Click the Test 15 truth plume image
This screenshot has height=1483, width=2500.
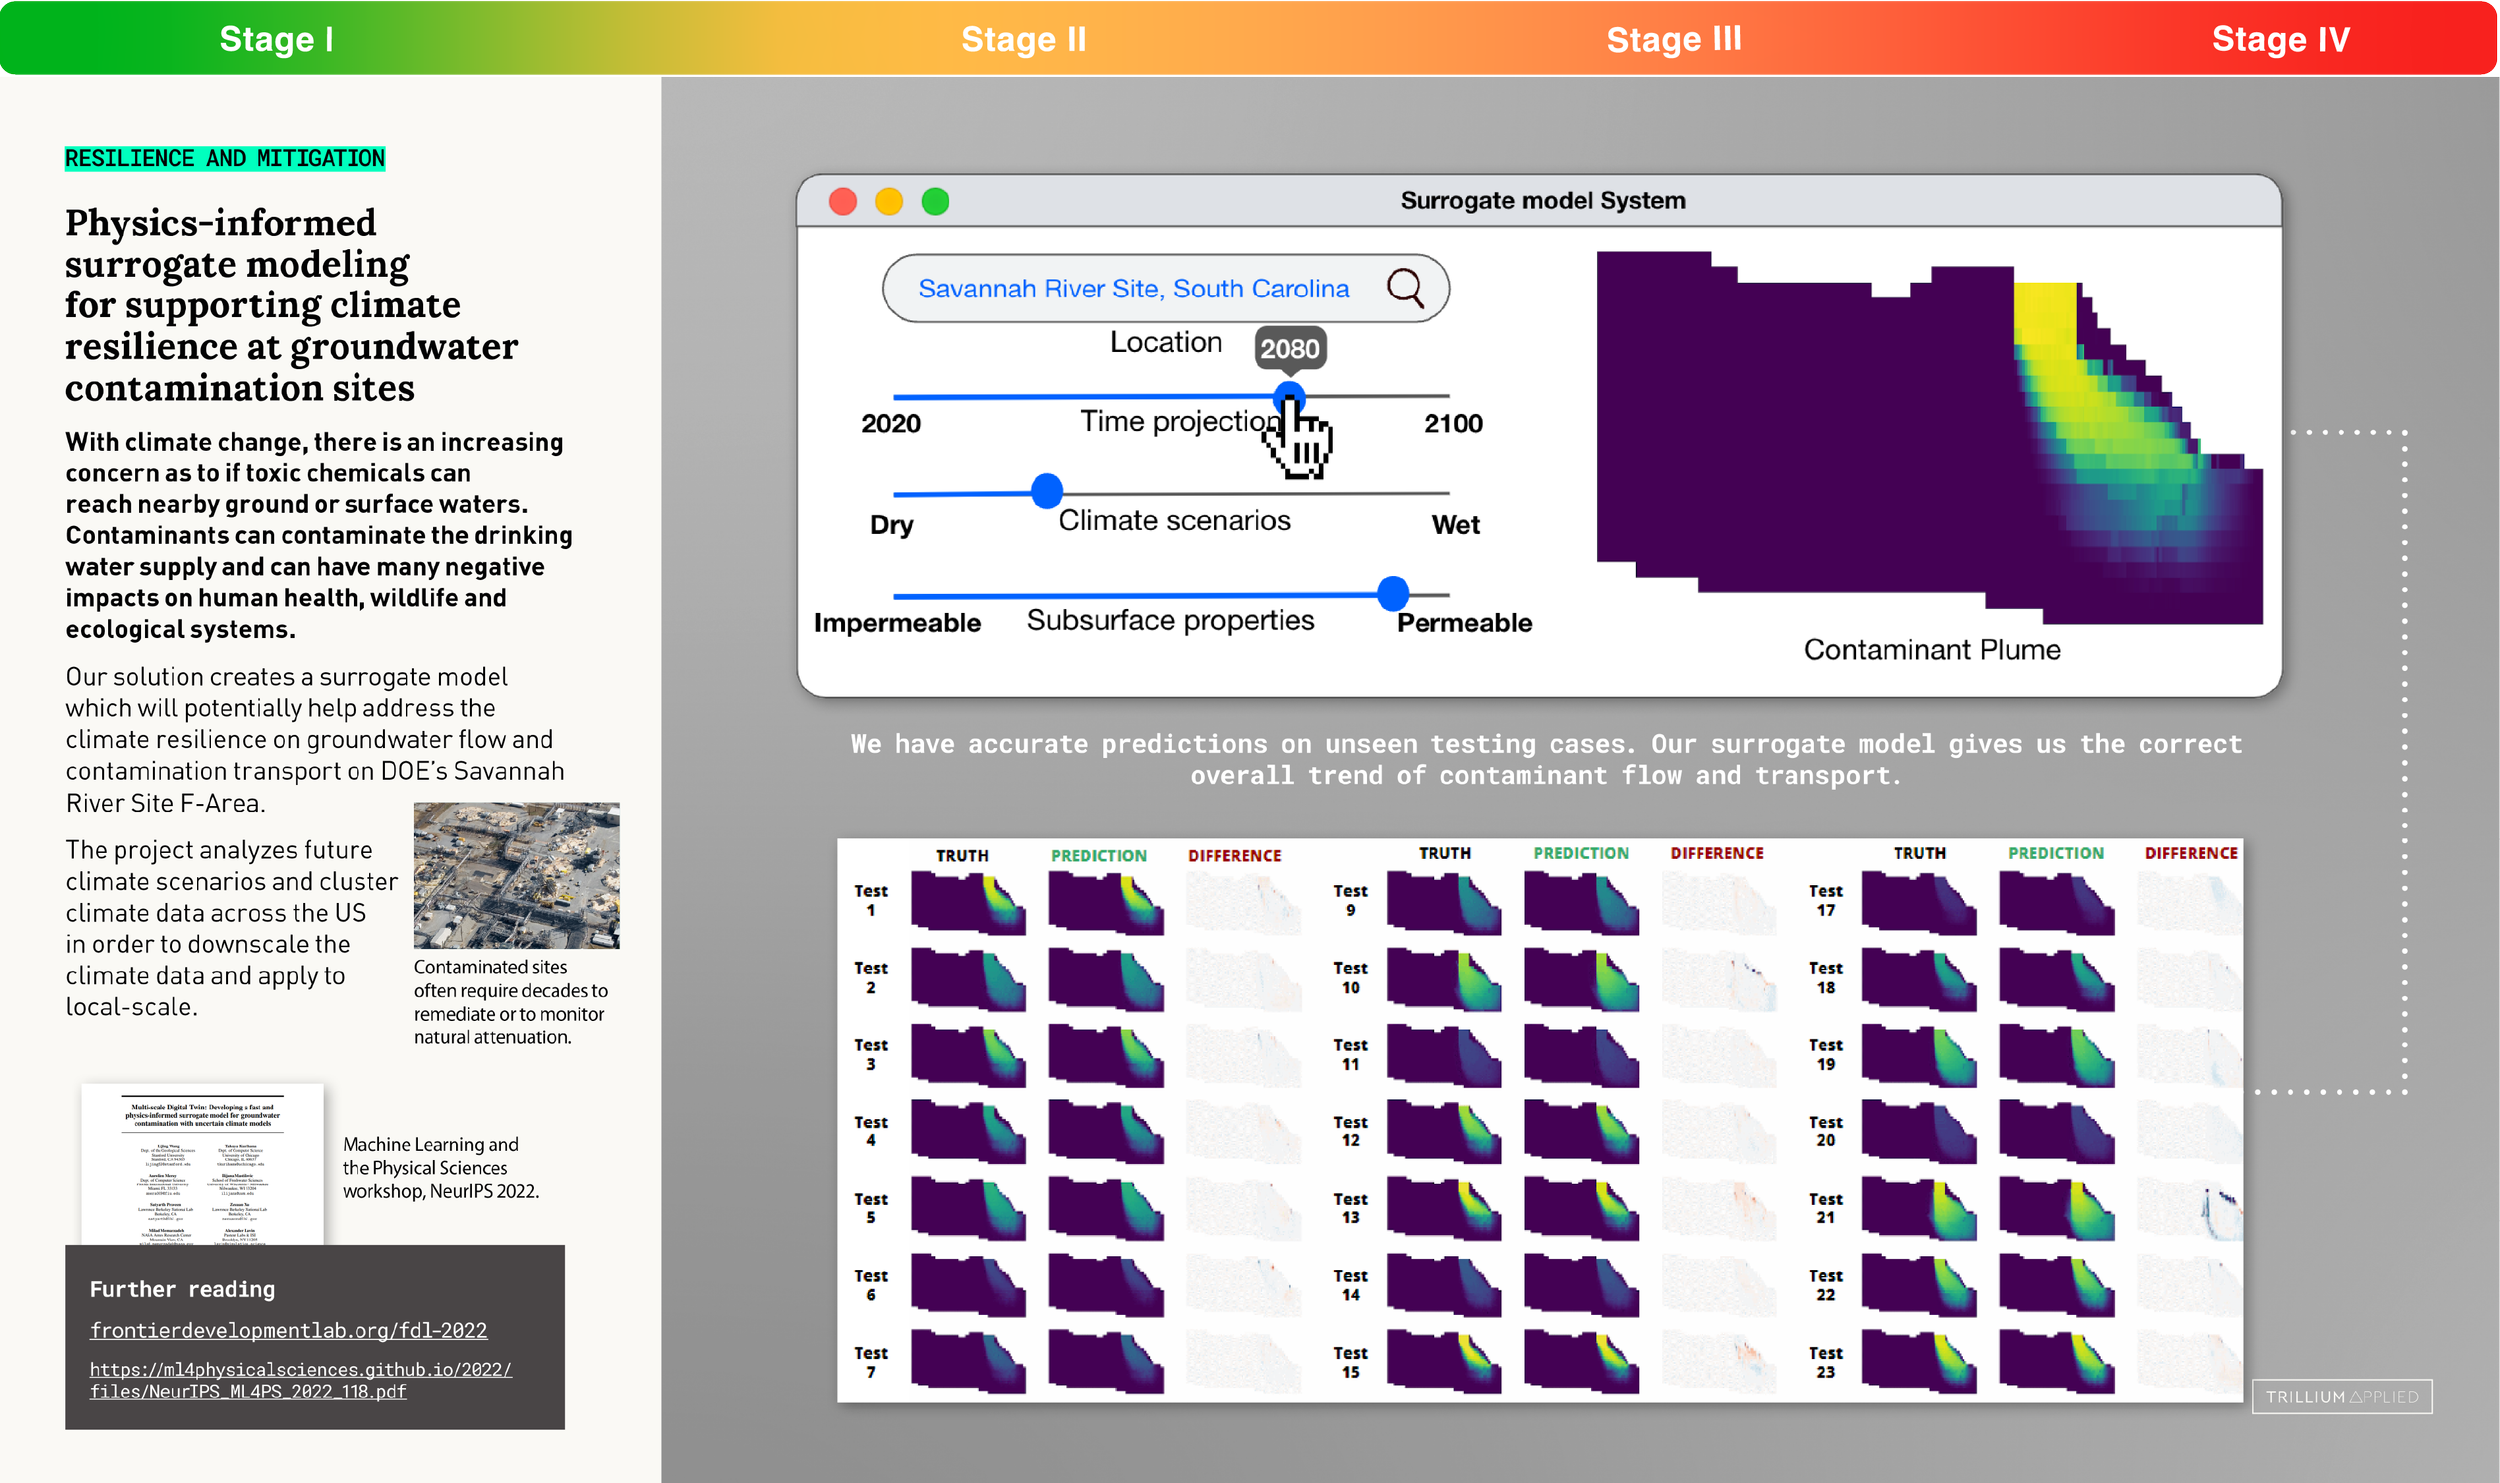[x=1444, y=1362]
